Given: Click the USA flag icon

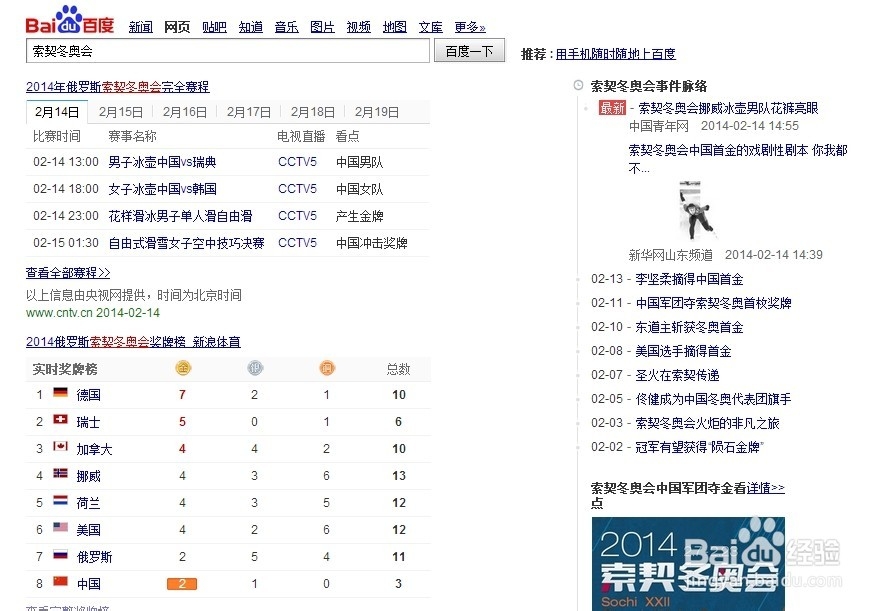Looking at the screenshot, I should tap(60, 527).
